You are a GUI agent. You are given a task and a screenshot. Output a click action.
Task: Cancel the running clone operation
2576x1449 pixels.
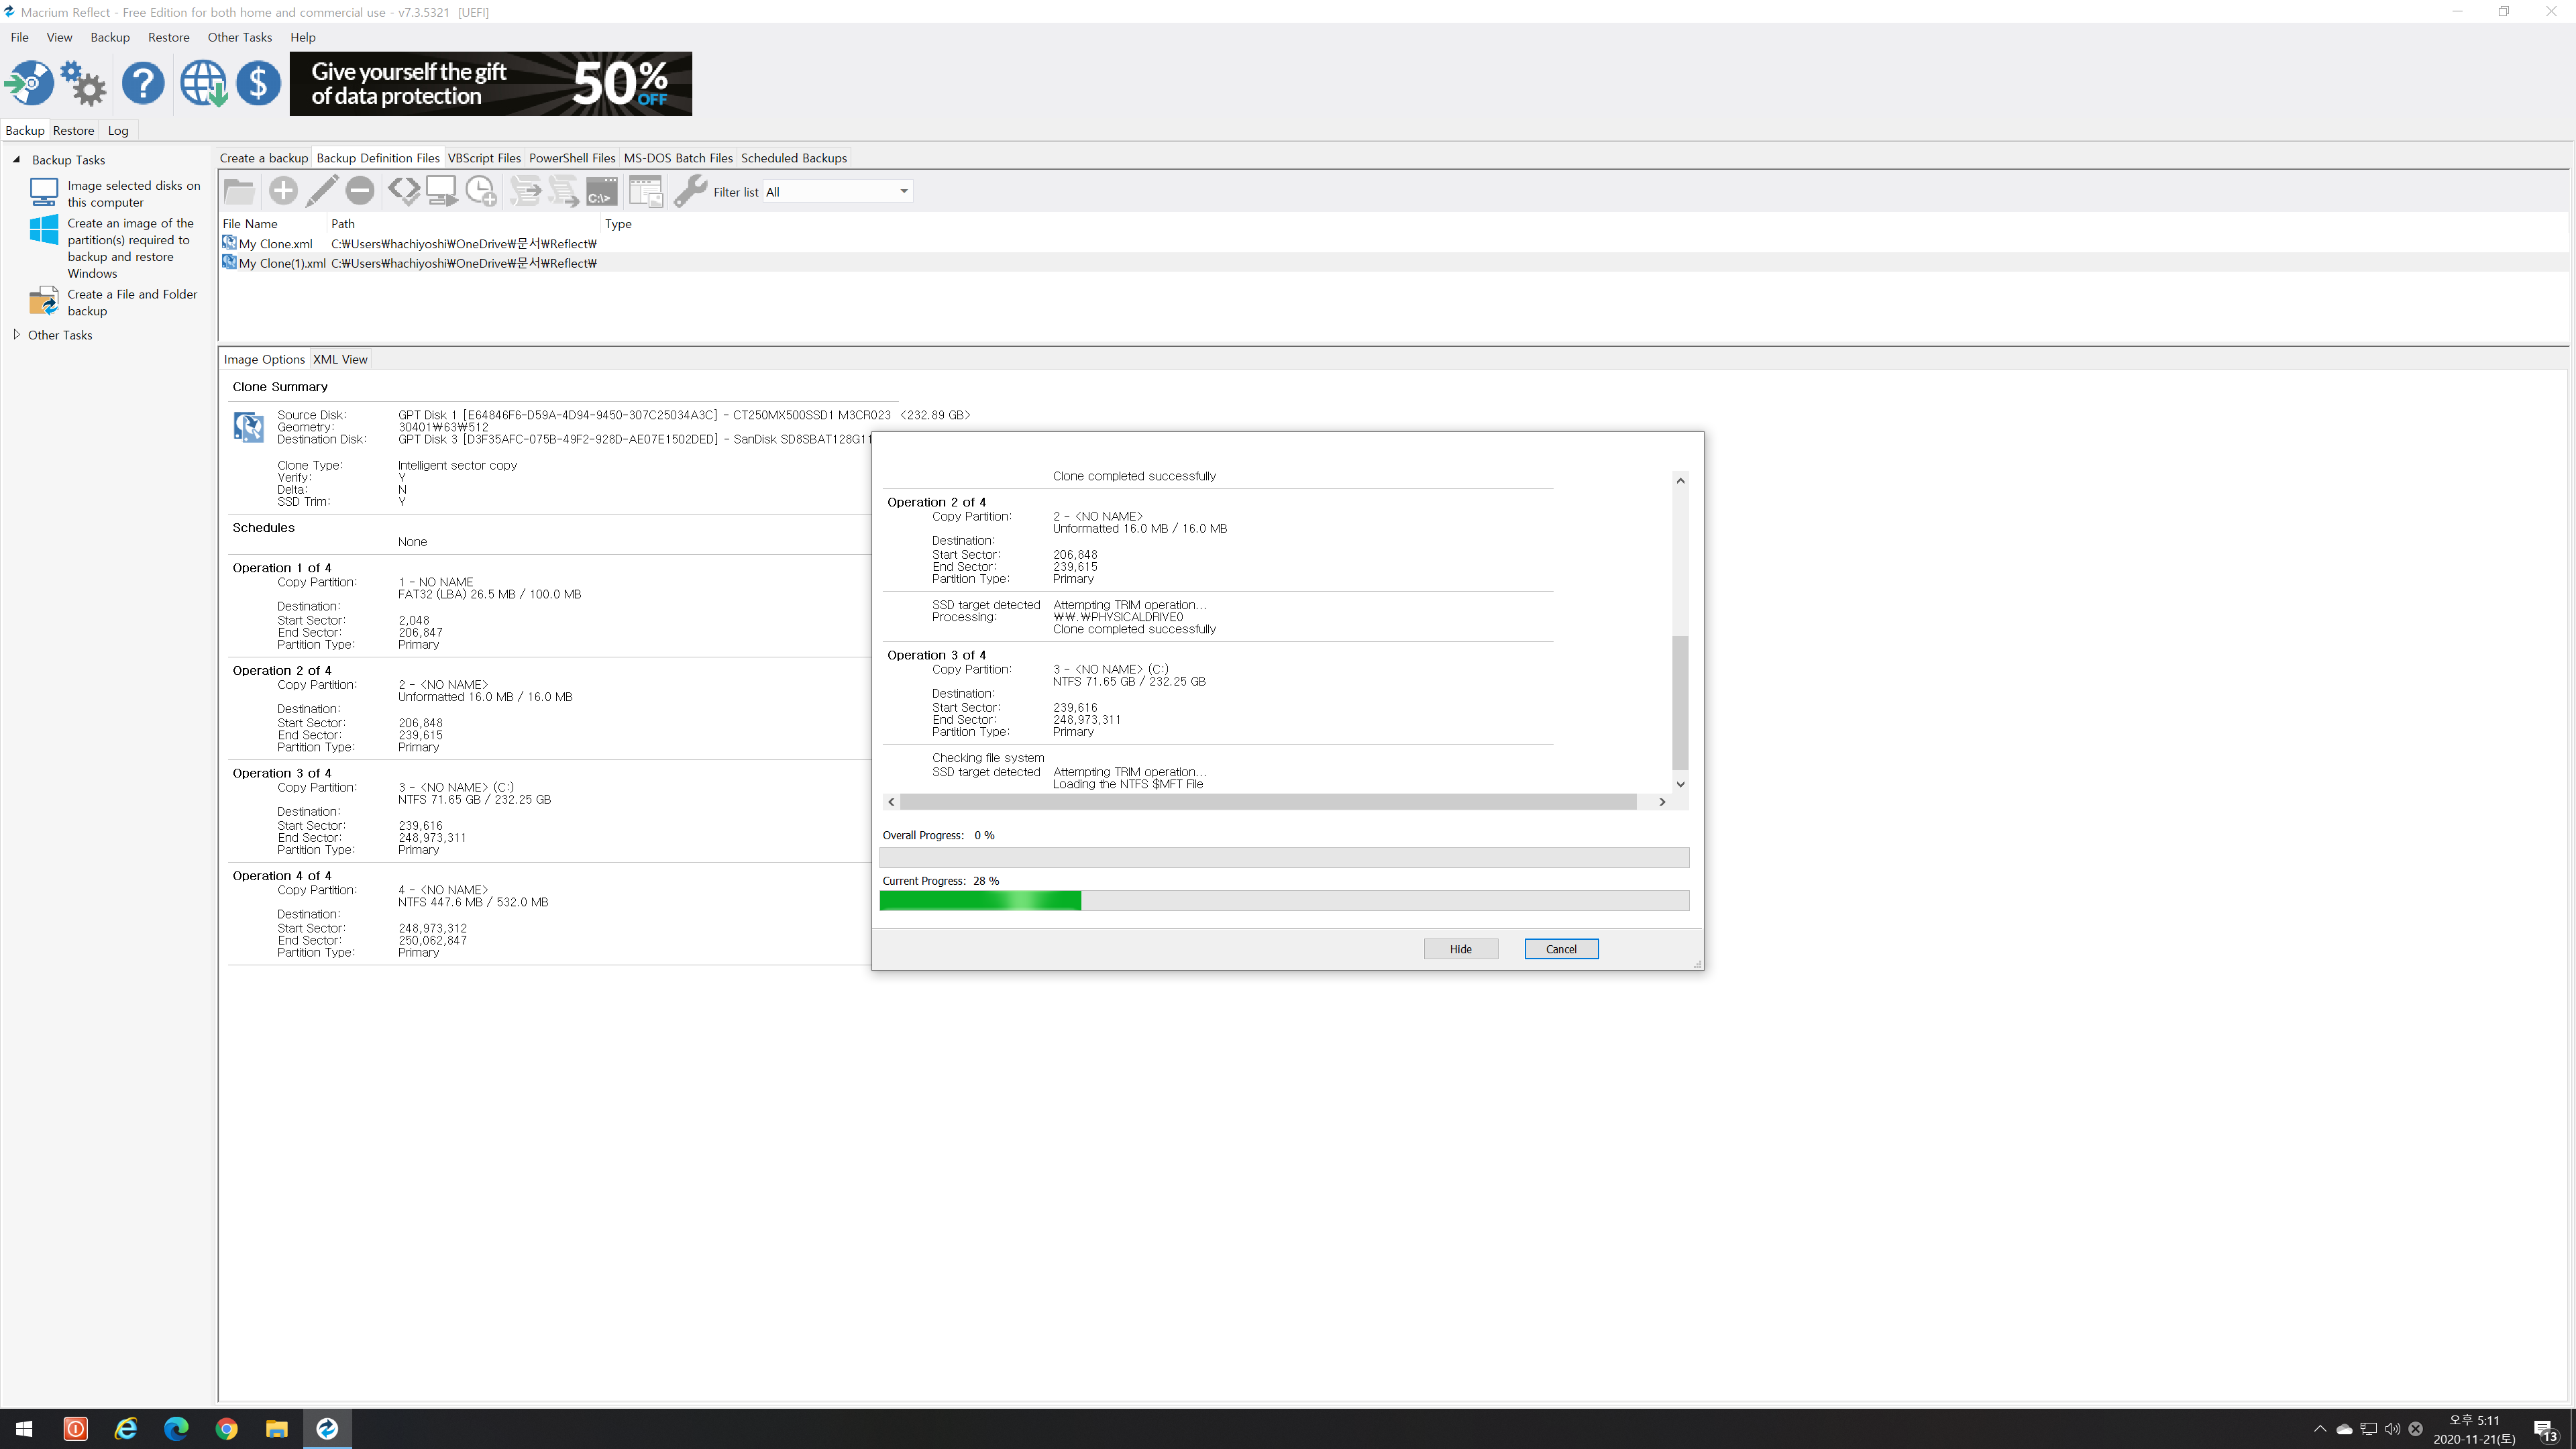1560,949
